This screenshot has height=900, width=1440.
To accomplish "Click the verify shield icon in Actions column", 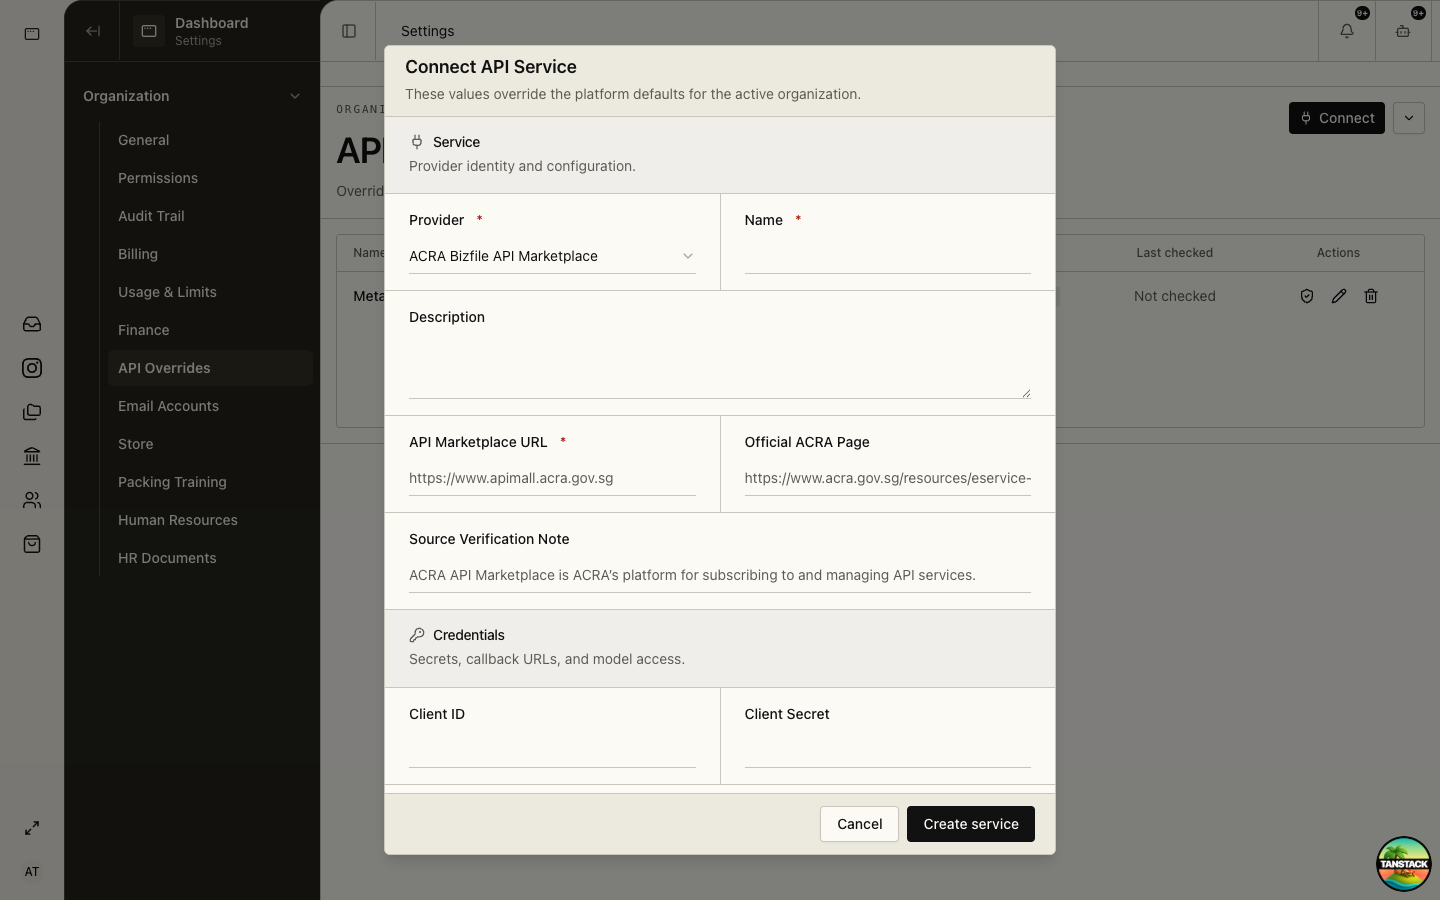I will [x=1307, y=296].
